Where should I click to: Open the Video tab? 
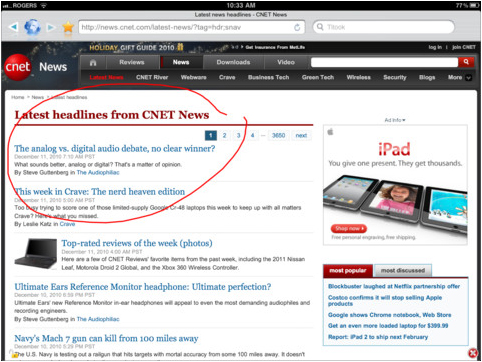click(286, 62)
